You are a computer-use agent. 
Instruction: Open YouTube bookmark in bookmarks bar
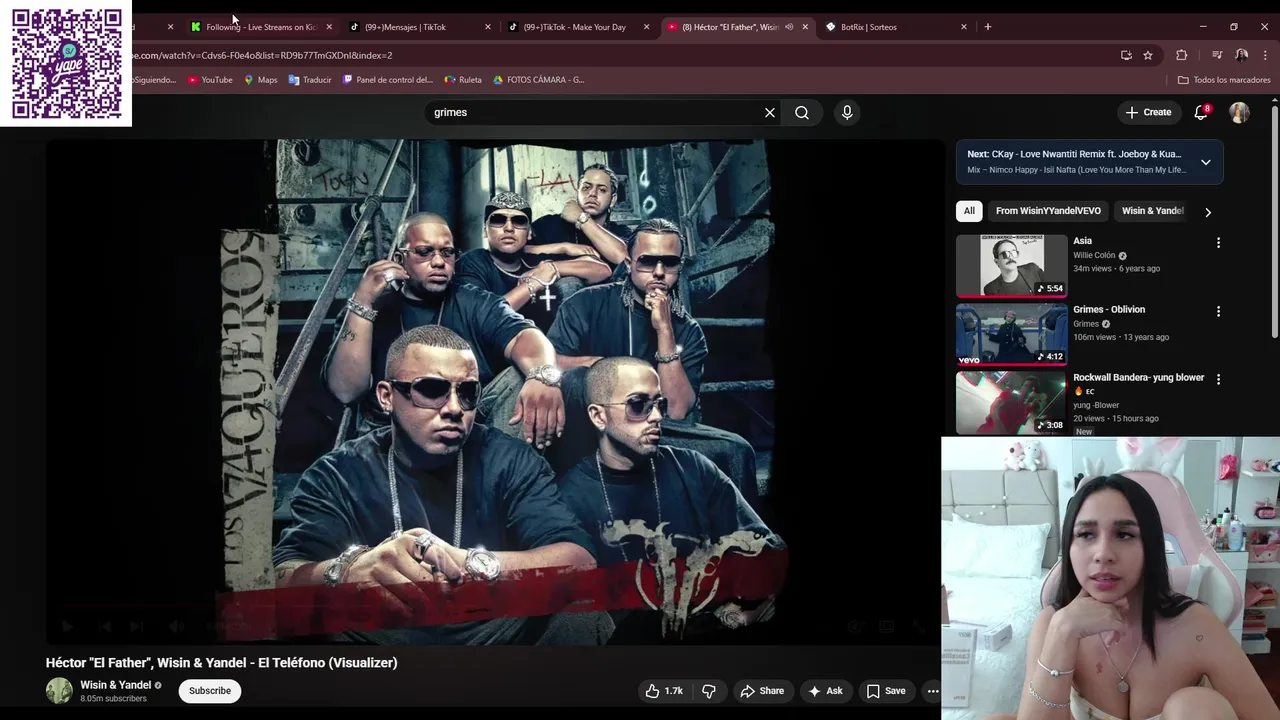click(210, 80)
